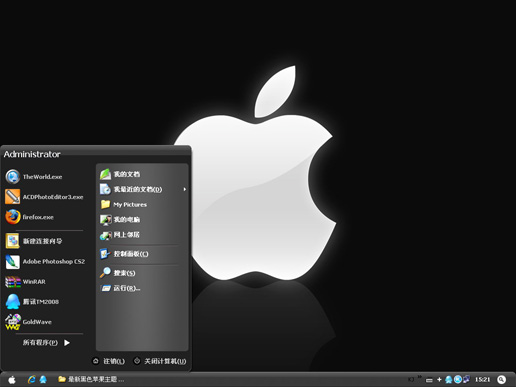Open the QQ penguin quick launch icon
This screenshot has width=516, height=387.
43,379
